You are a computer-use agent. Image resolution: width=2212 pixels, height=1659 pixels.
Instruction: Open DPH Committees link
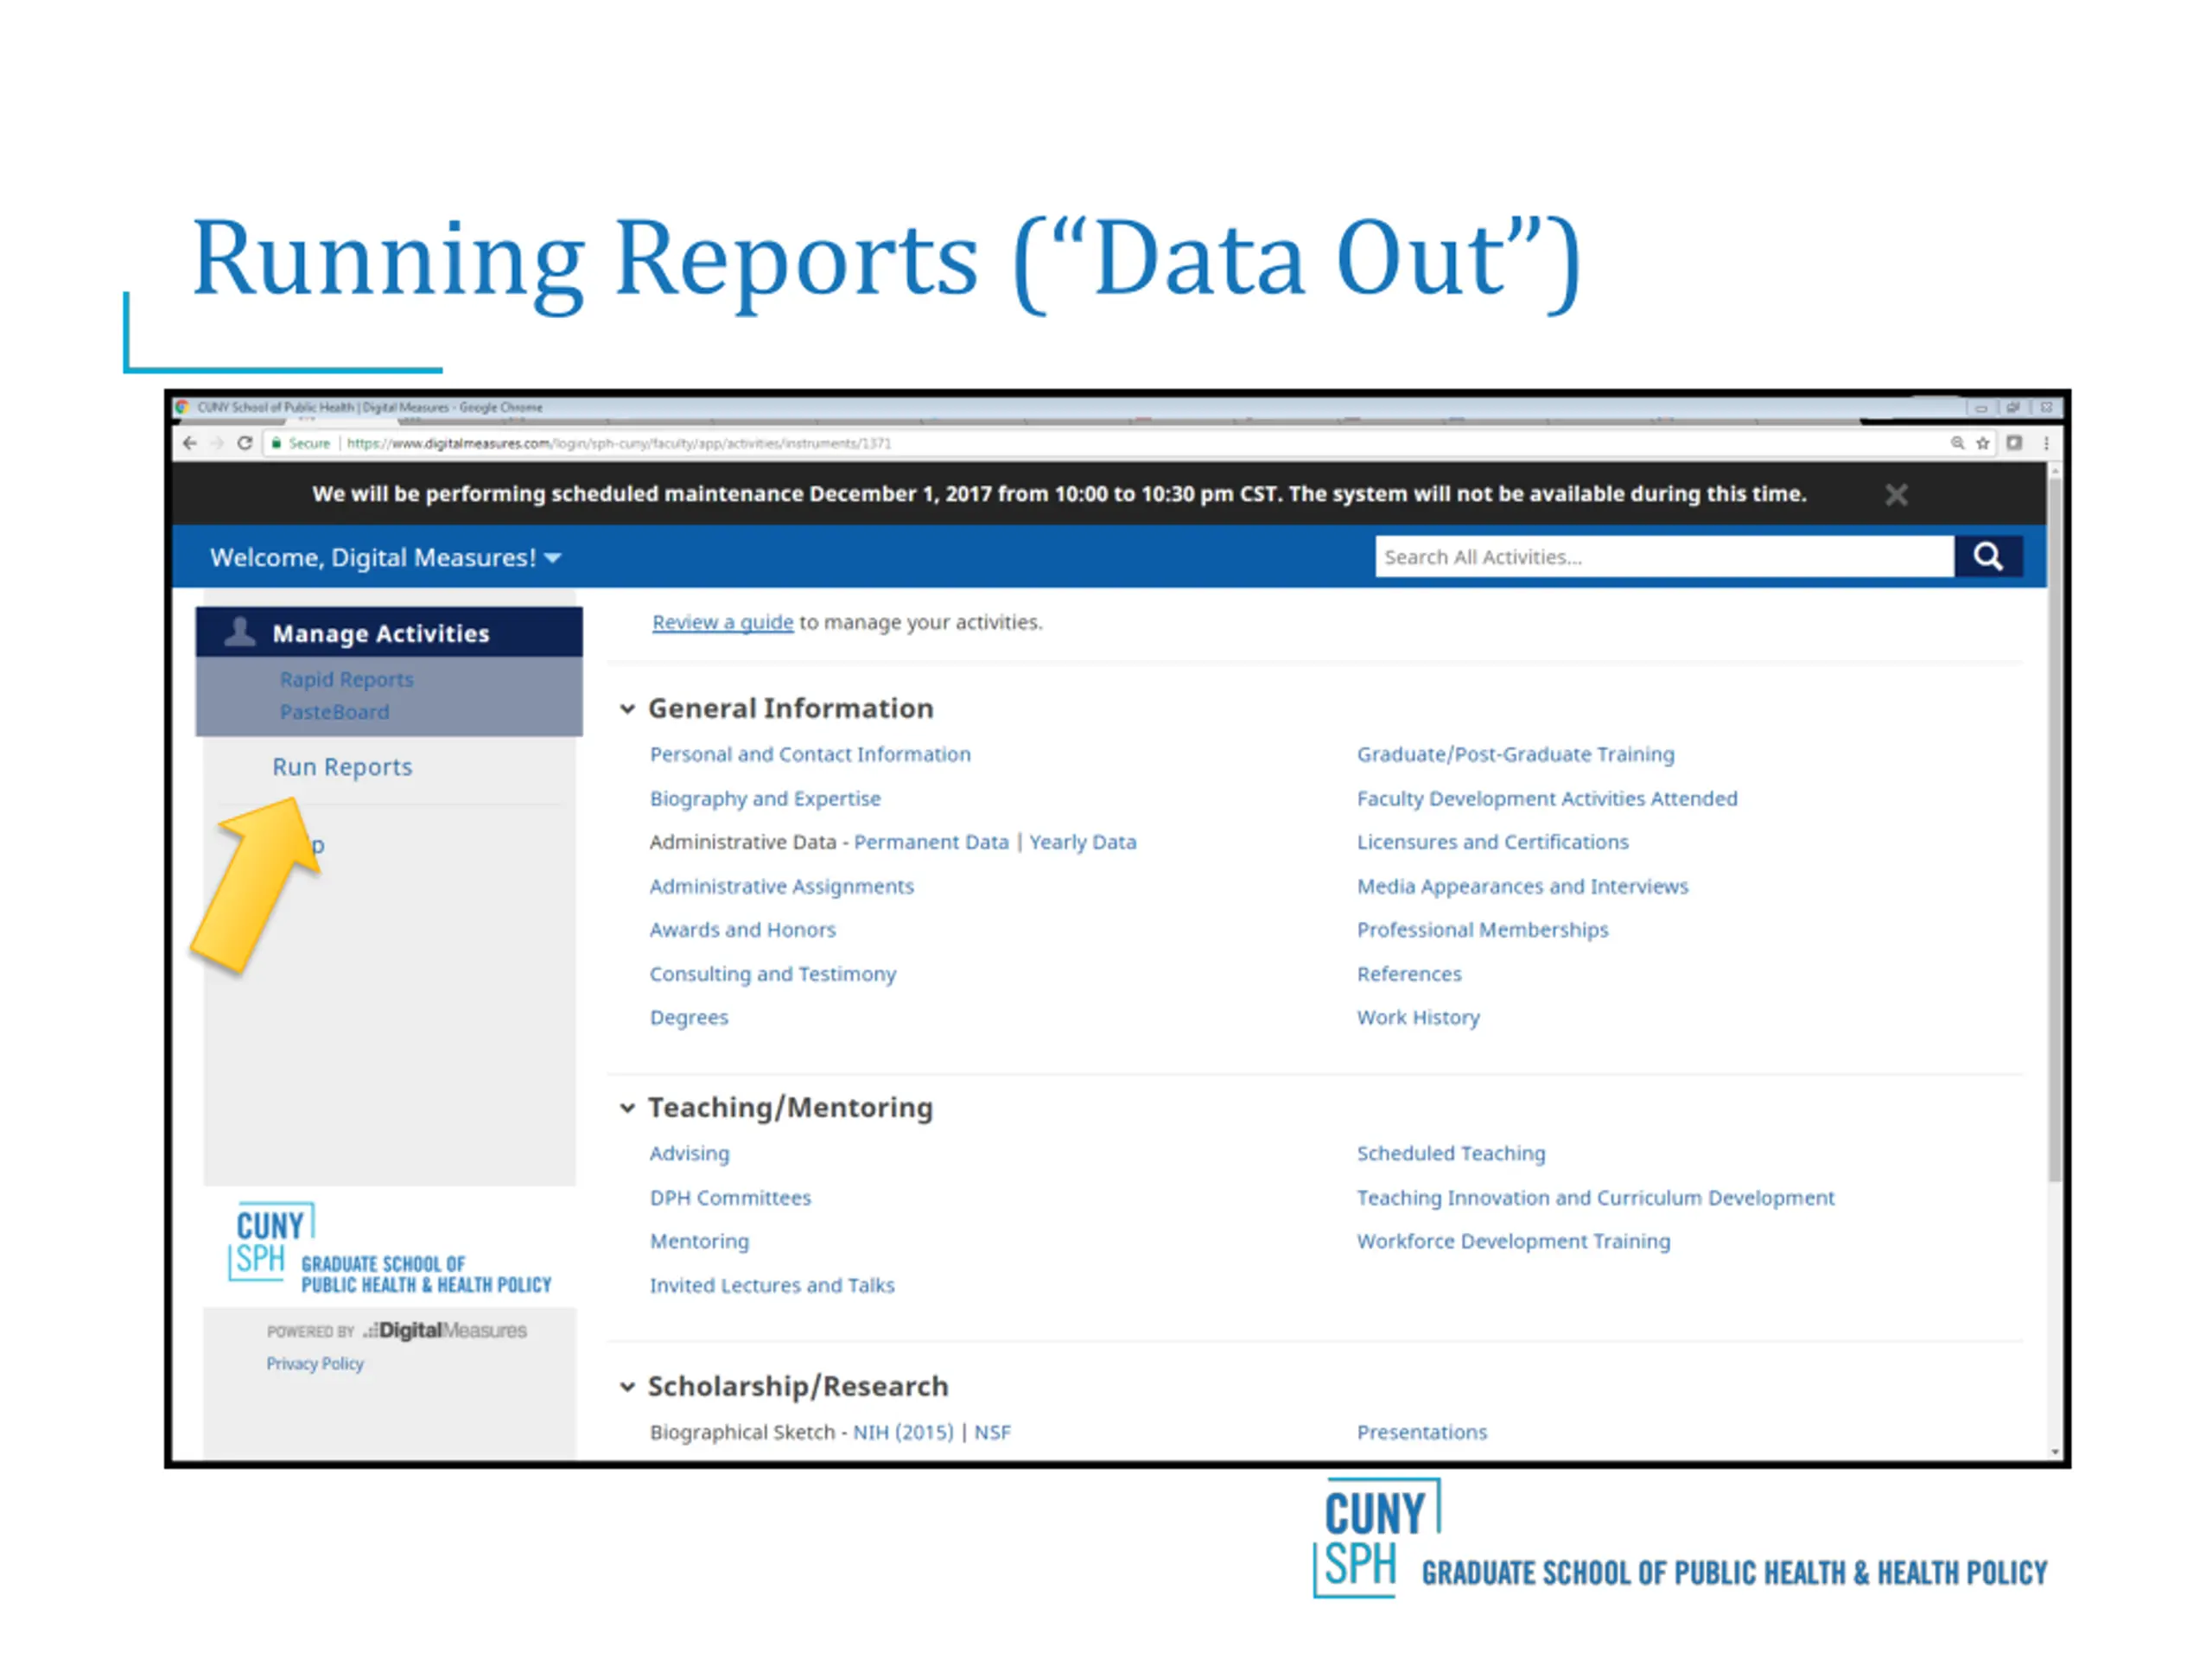click(x=730, y=1198)
